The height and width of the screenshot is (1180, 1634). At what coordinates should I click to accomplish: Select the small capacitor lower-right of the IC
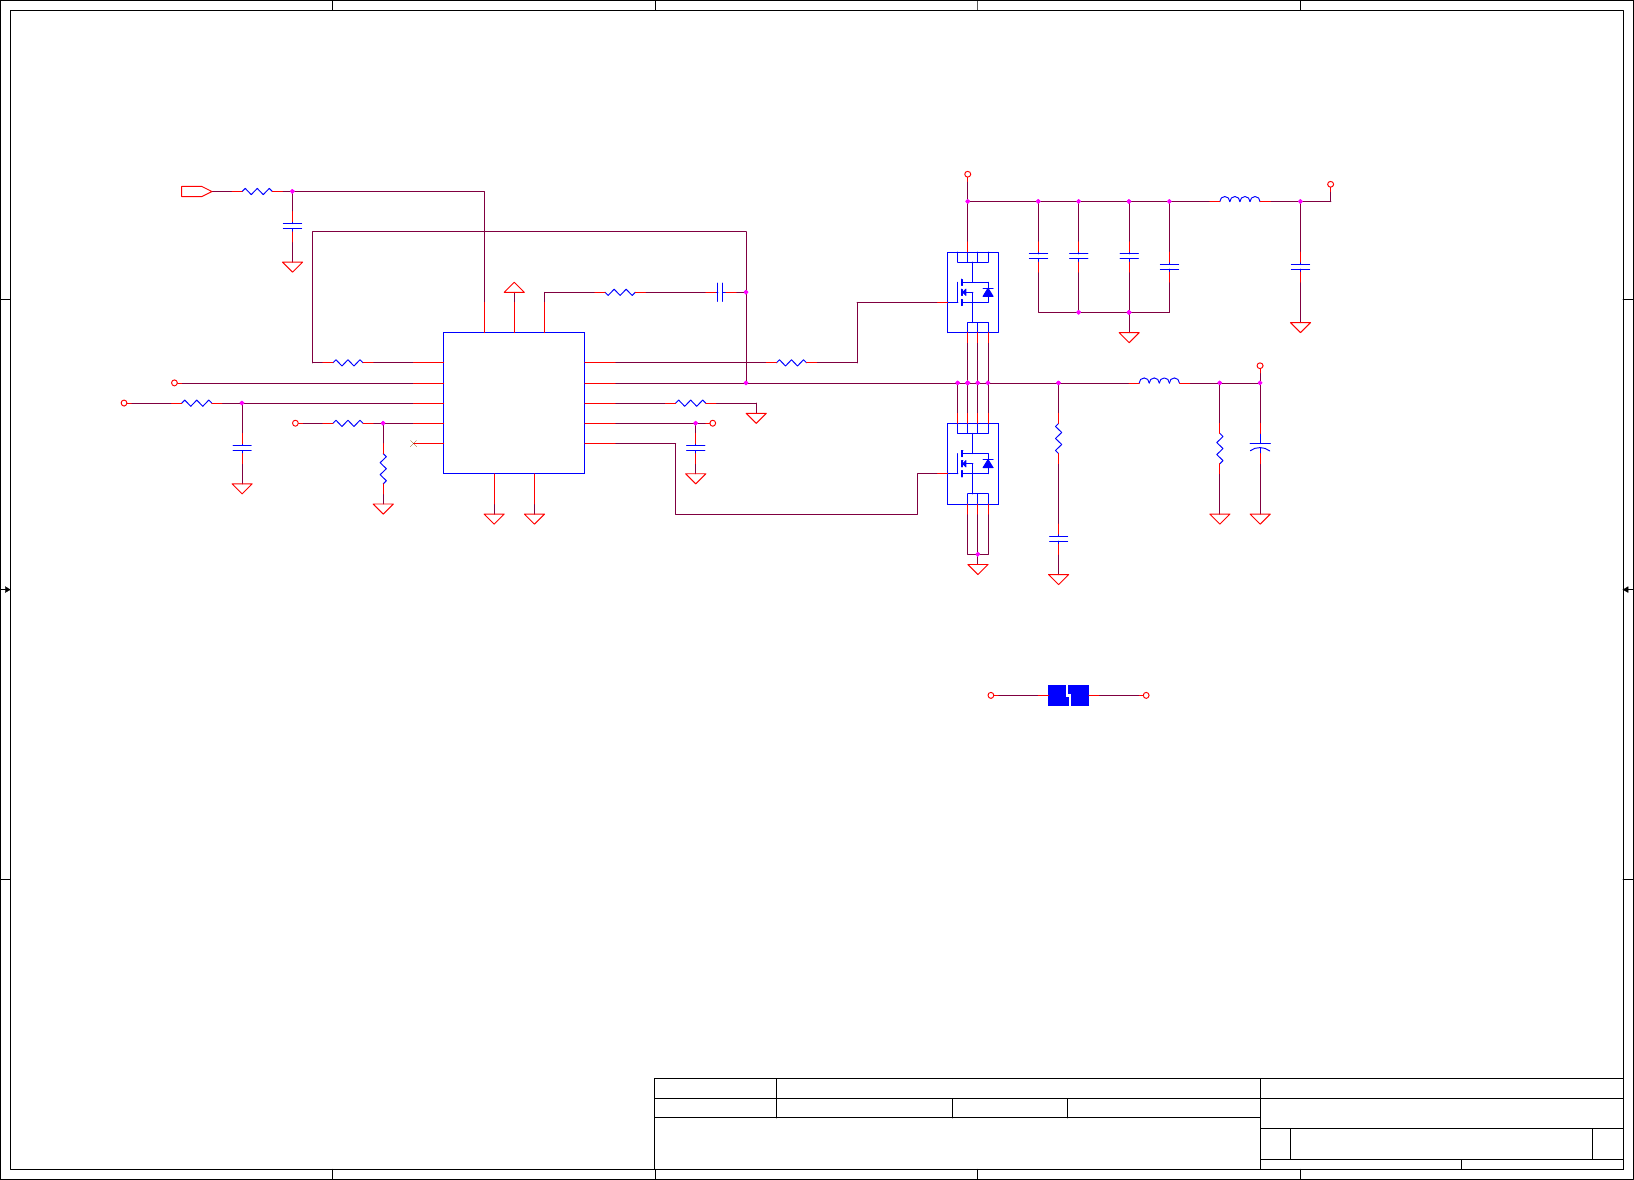(696, 448)
